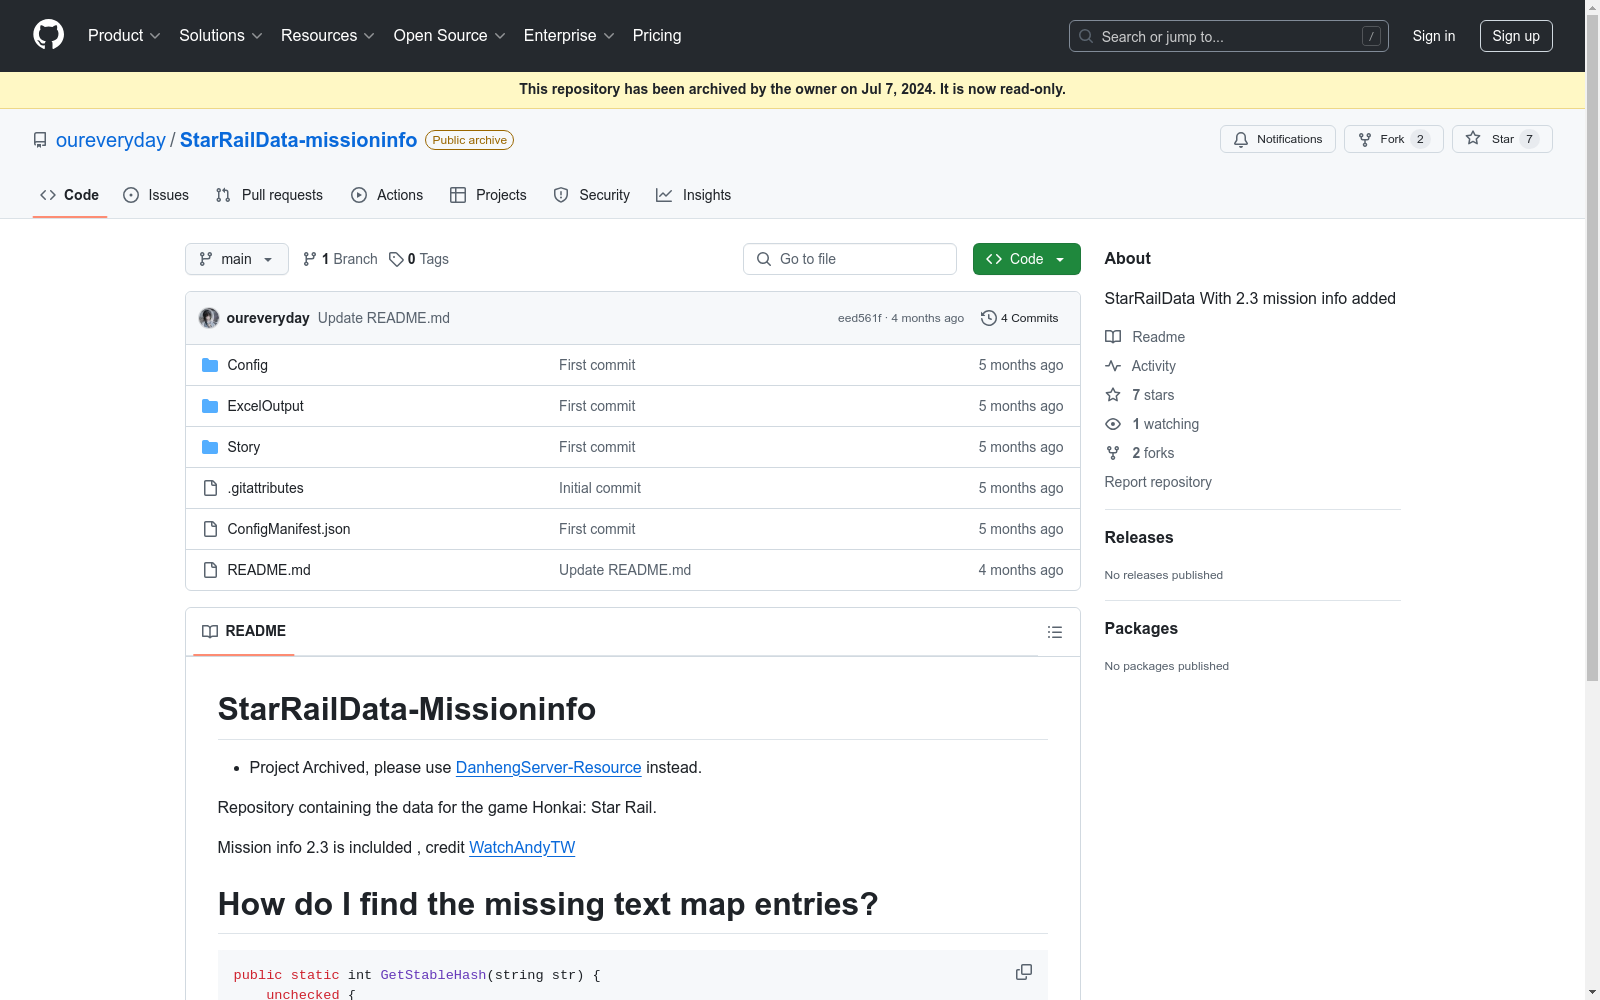Focus the Search or jump to field
The width and height of the screenshot is (1600, 1000).
[x=1229, y=36]
